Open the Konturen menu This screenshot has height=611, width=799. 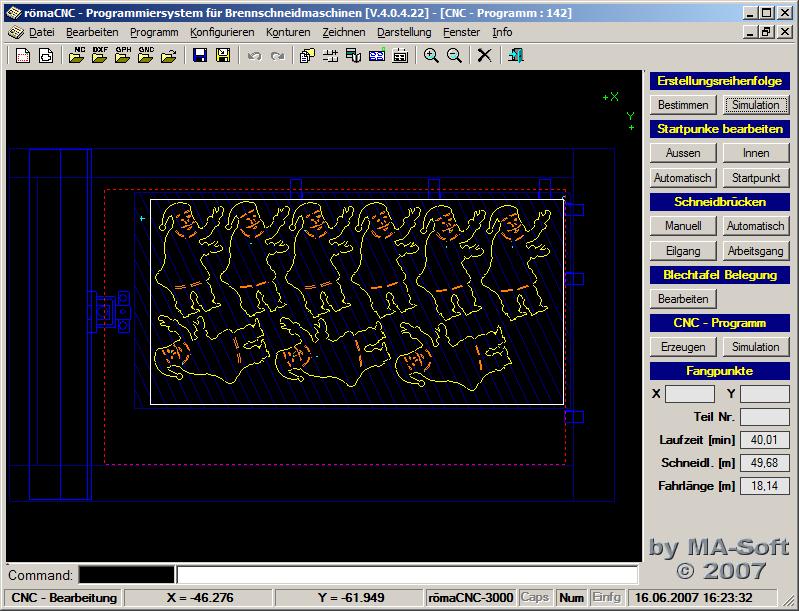(x=289, y=32)
